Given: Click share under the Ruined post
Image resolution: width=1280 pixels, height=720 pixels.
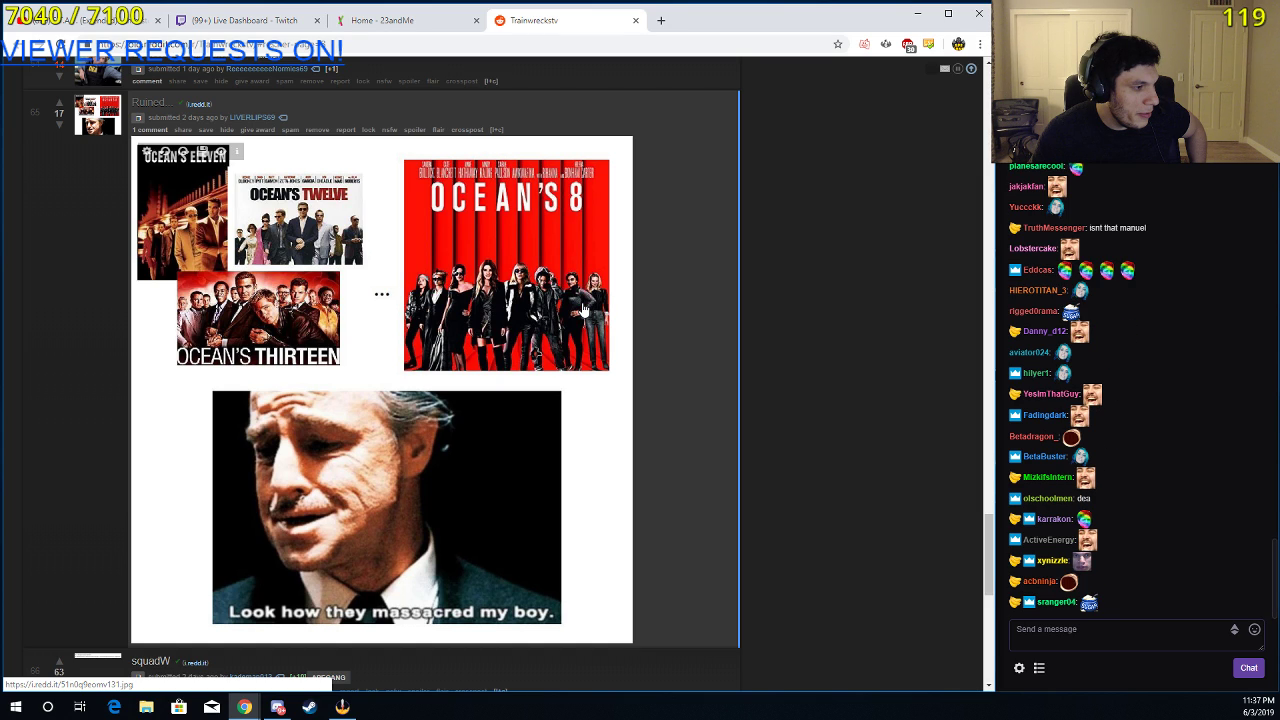Looking at the screenshot, I should pyautogui.click(x=183, y=130).
